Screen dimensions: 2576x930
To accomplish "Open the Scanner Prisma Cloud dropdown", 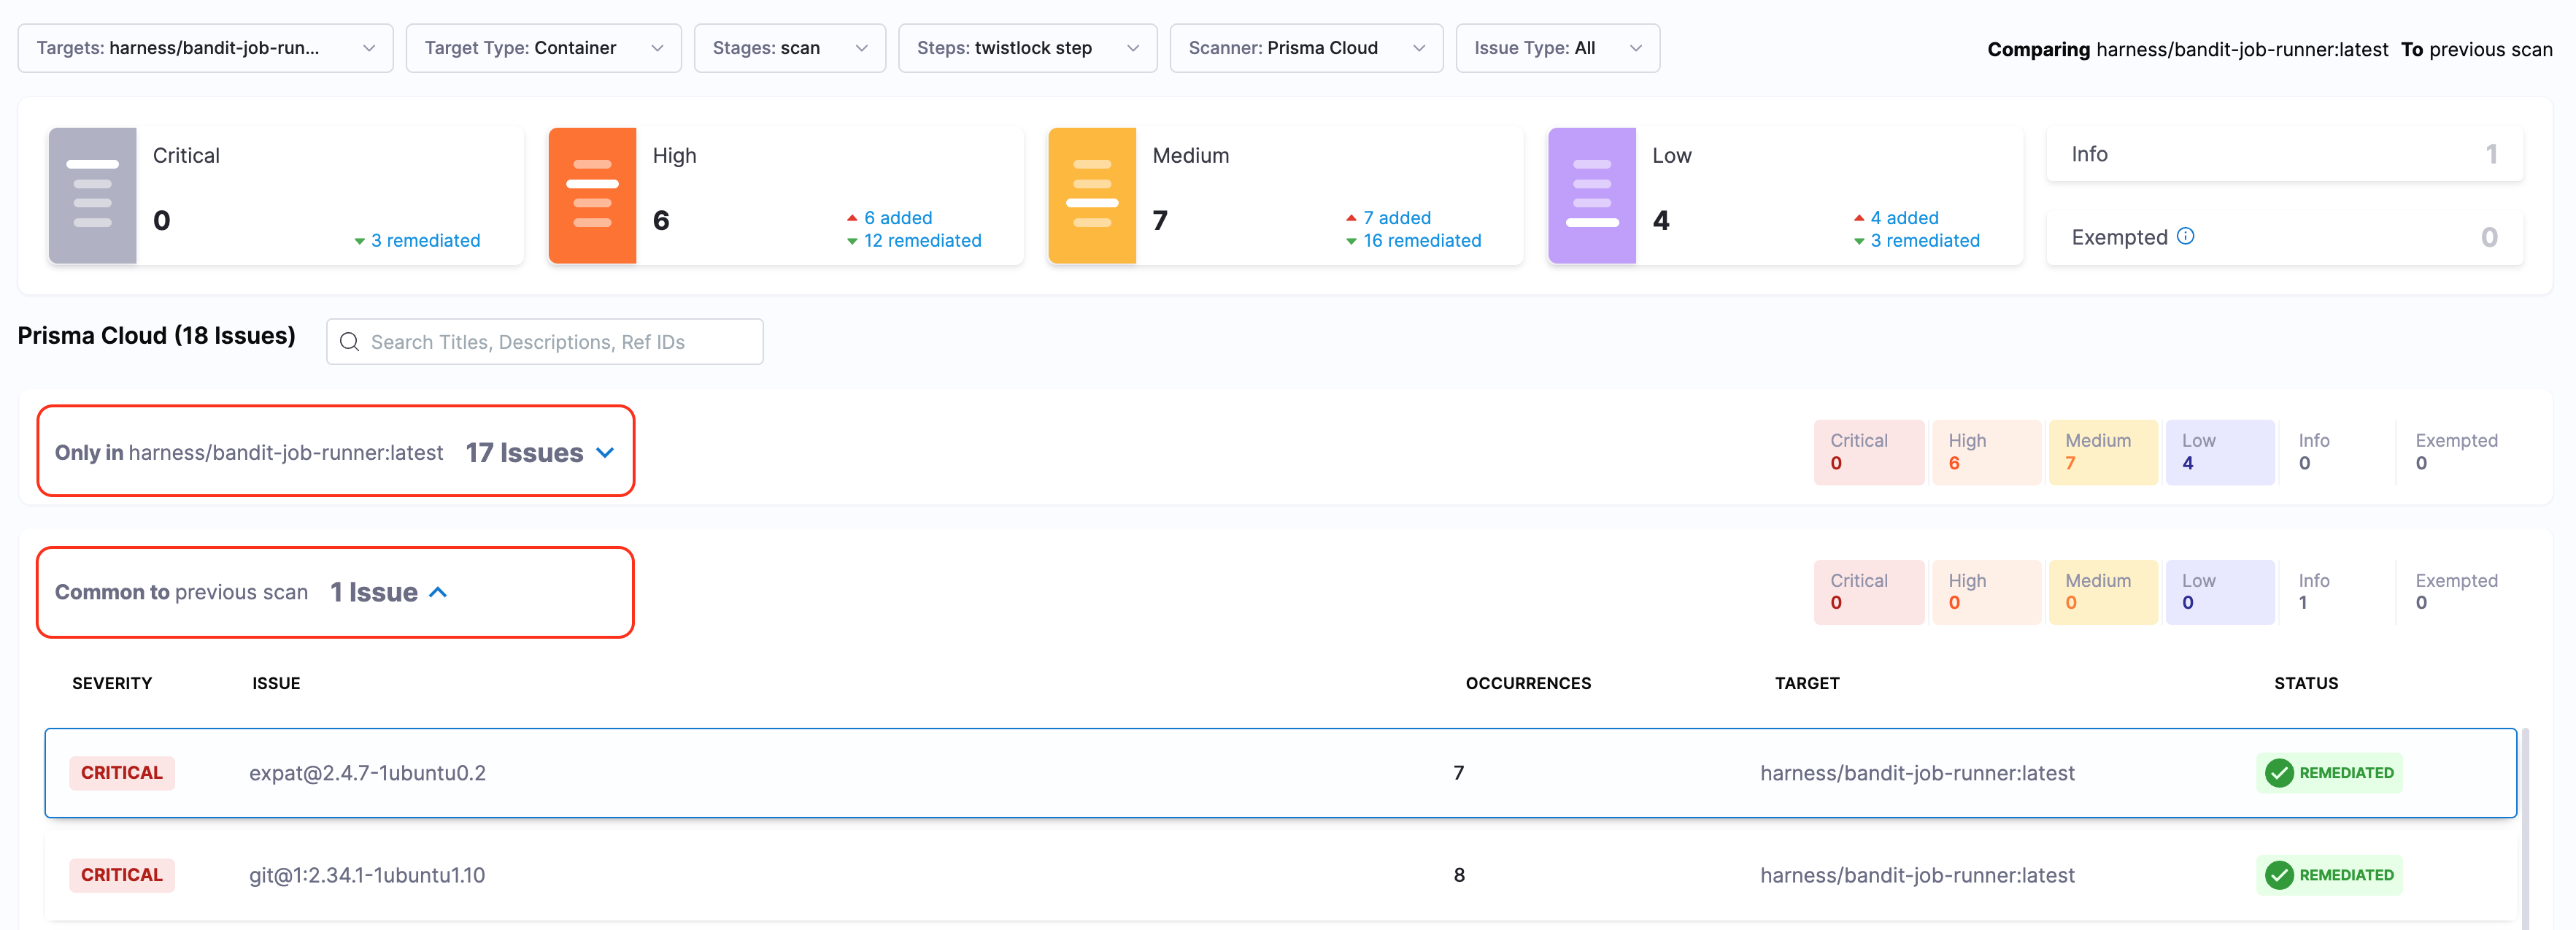I will (1305, 48).
